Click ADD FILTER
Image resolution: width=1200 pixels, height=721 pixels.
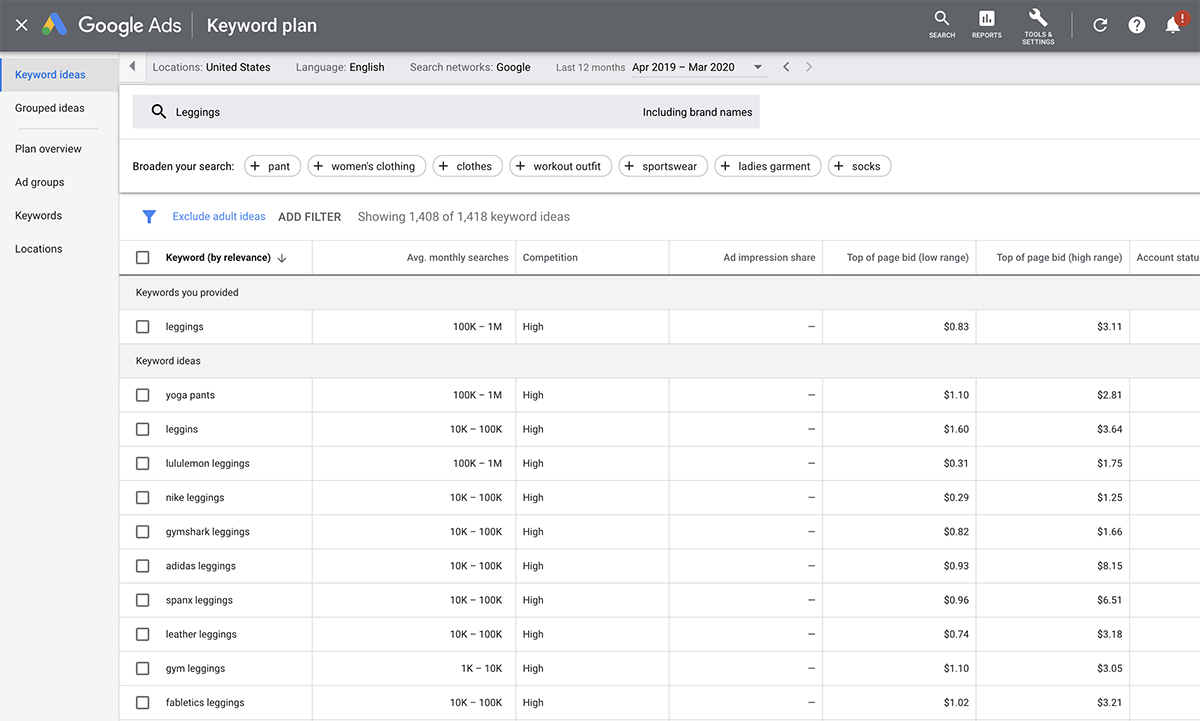coord(310,216)
